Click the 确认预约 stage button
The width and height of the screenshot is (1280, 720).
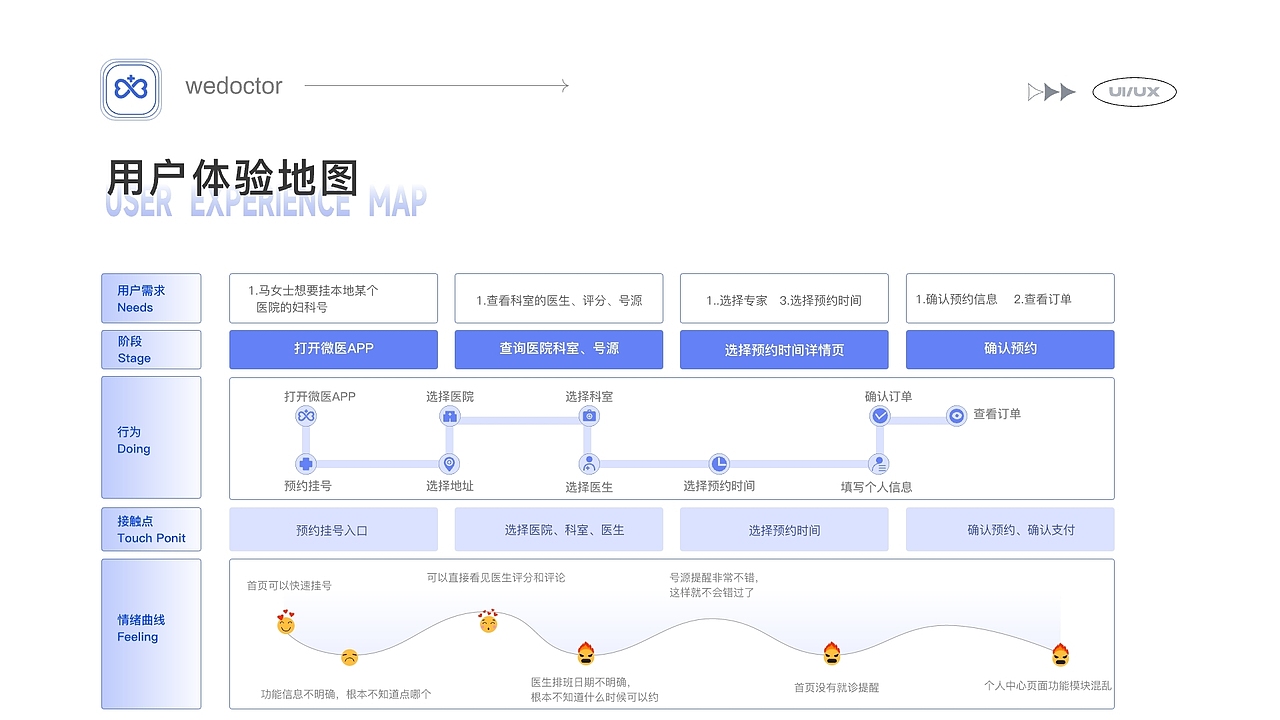coord(1010,349)
